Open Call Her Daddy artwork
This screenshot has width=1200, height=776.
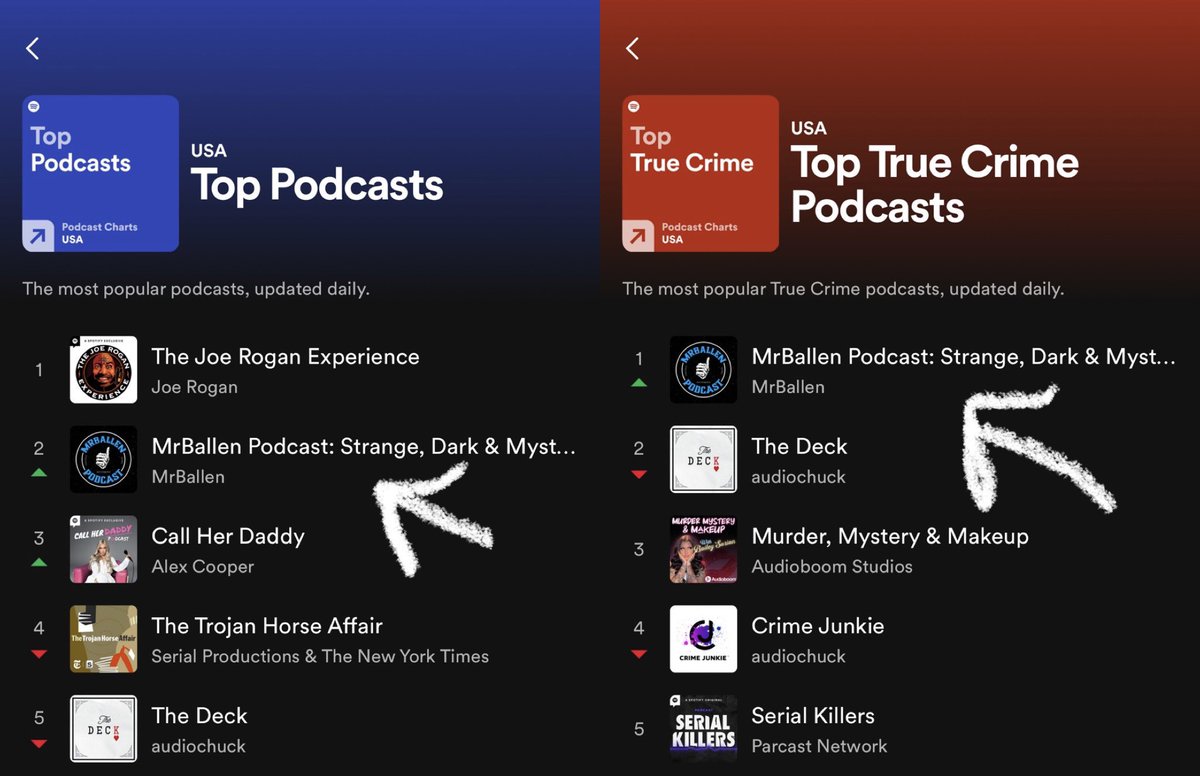pyautogui.click(x=103, y=549)
